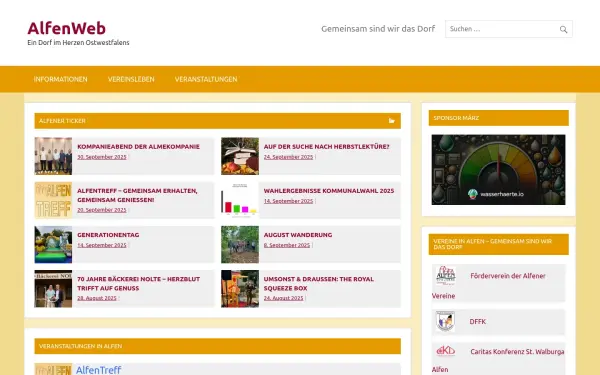Click the Gemeinsam sind wir das Dorf slogan
Viewport: 600px width, 375px height.
378,29
